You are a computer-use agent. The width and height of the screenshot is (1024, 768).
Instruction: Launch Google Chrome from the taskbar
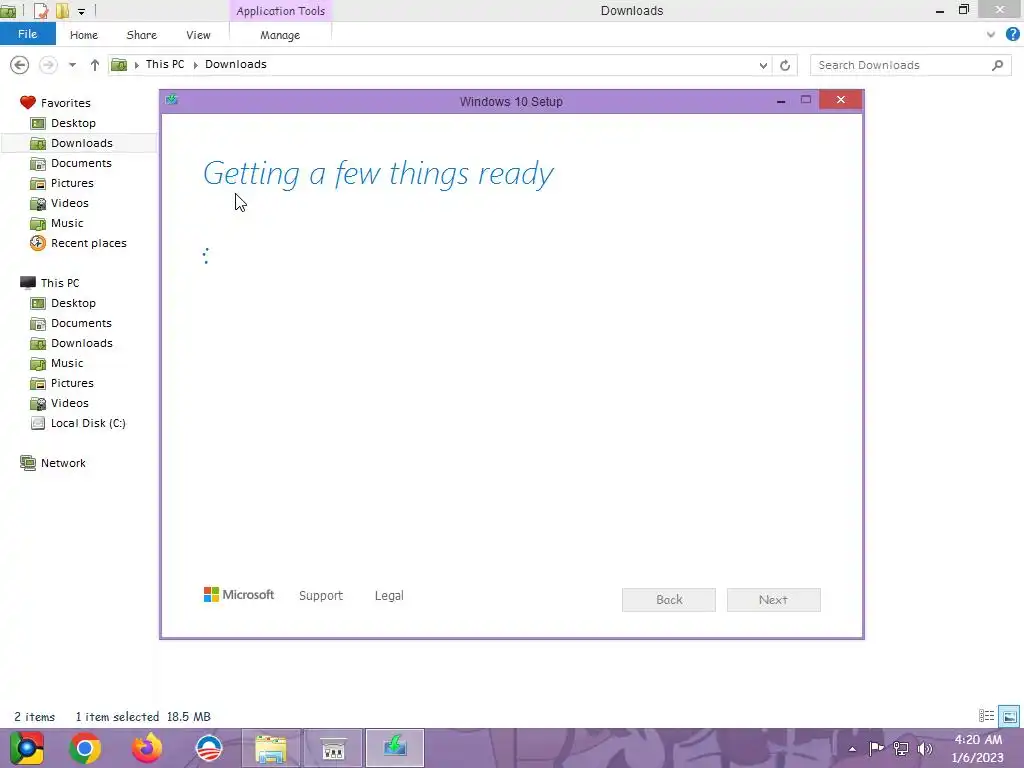click(x=85, y=748)
